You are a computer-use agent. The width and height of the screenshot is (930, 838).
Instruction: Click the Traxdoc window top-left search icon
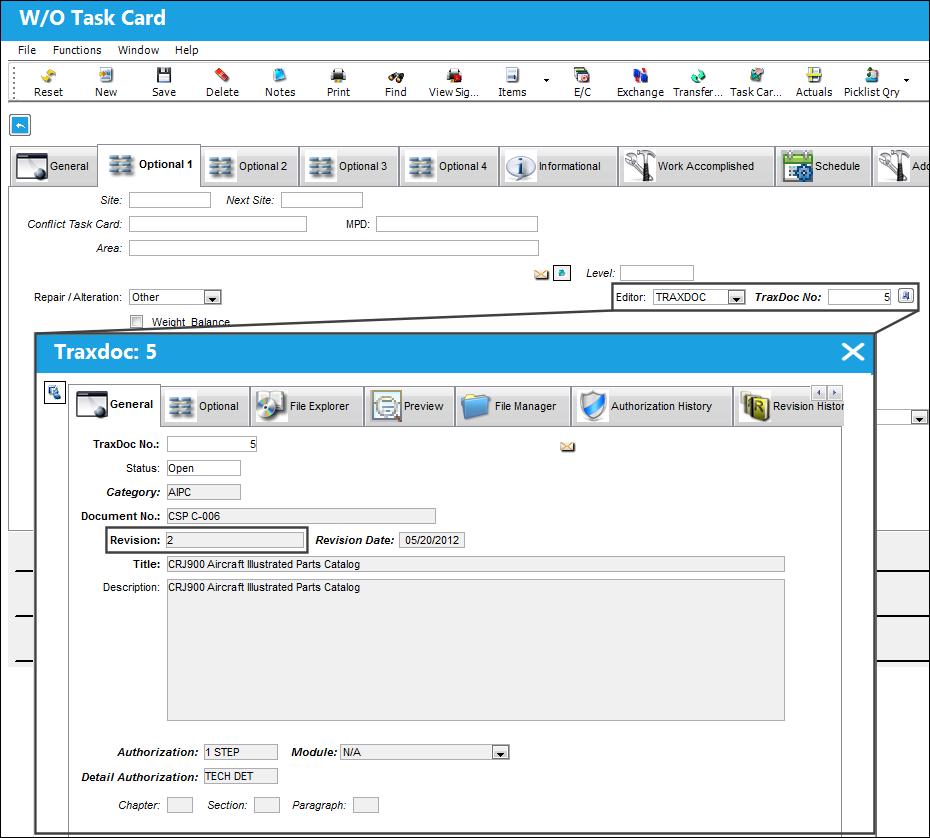pyautogui.click(x=55, y=392)
